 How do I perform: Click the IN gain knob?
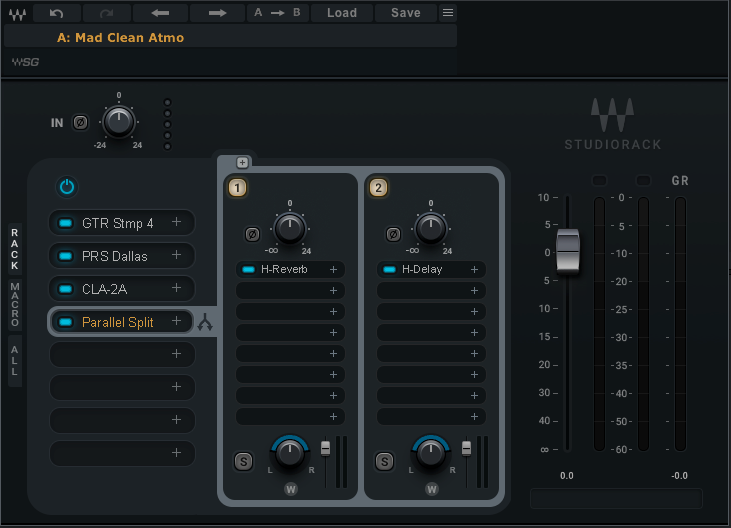click(118, 122)
